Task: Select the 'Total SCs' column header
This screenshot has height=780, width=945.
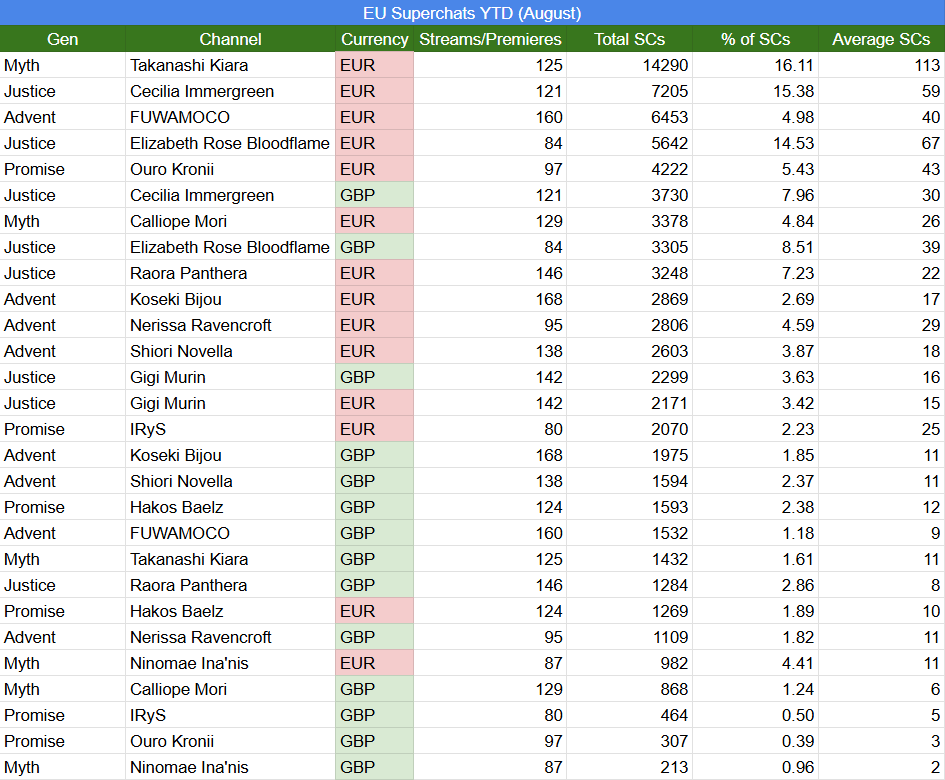Action: tap(629, 39)
